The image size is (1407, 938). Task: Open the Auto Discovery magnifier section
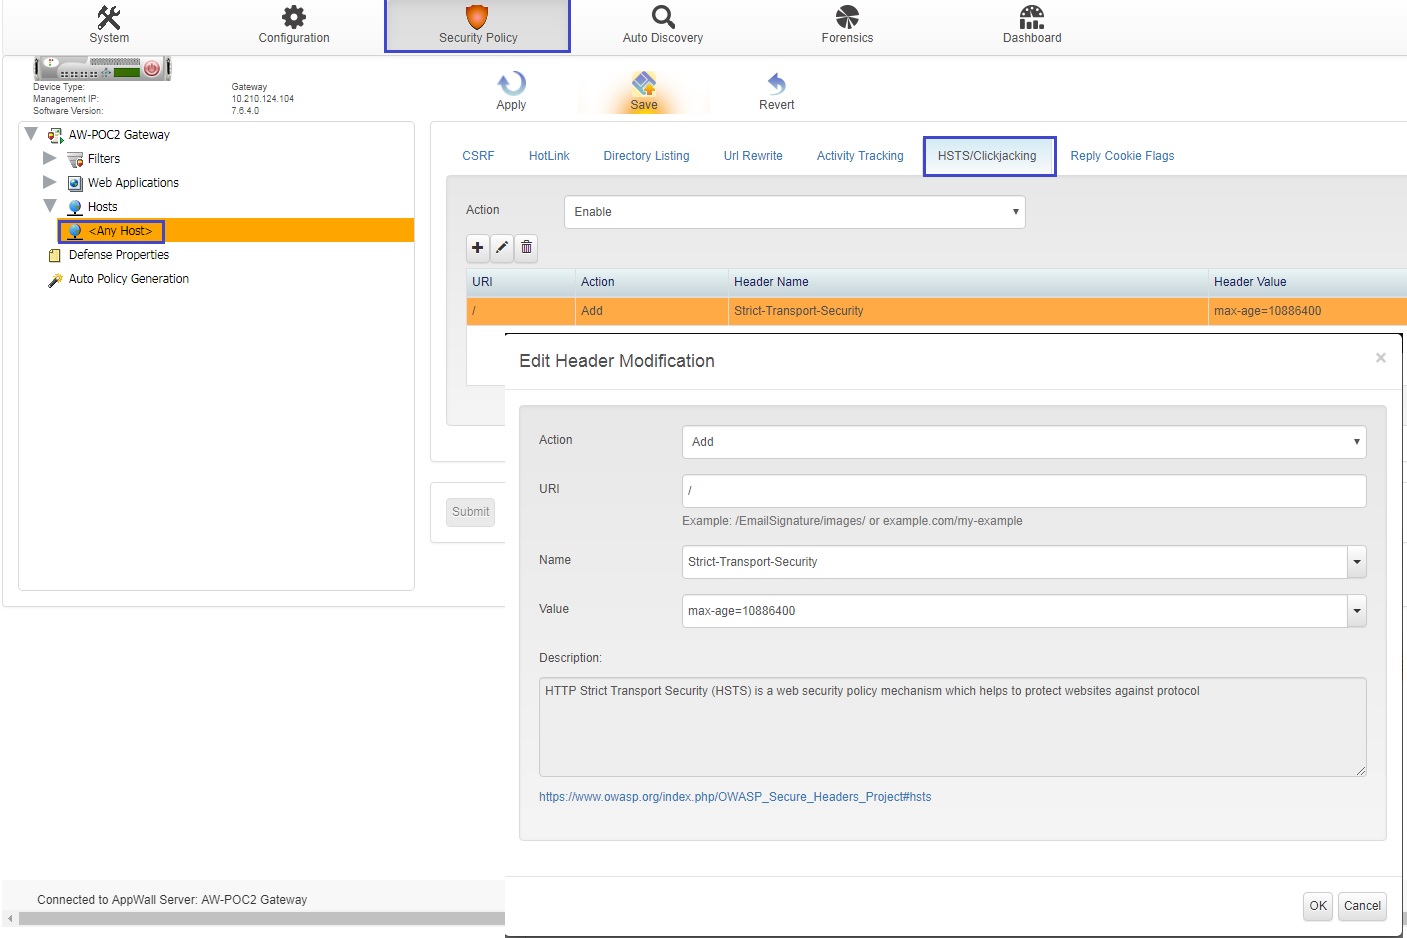tap(662, 25)
